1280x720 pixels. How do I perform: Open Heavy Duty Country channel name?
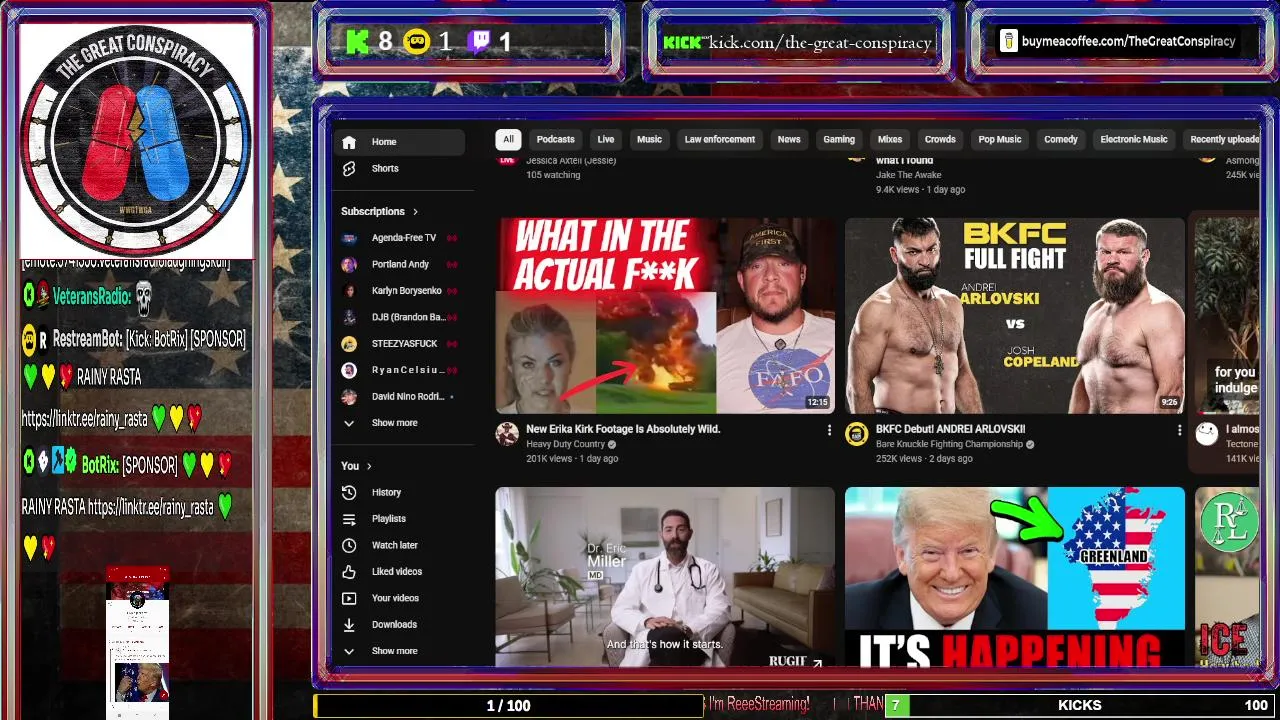pos(565,444)
